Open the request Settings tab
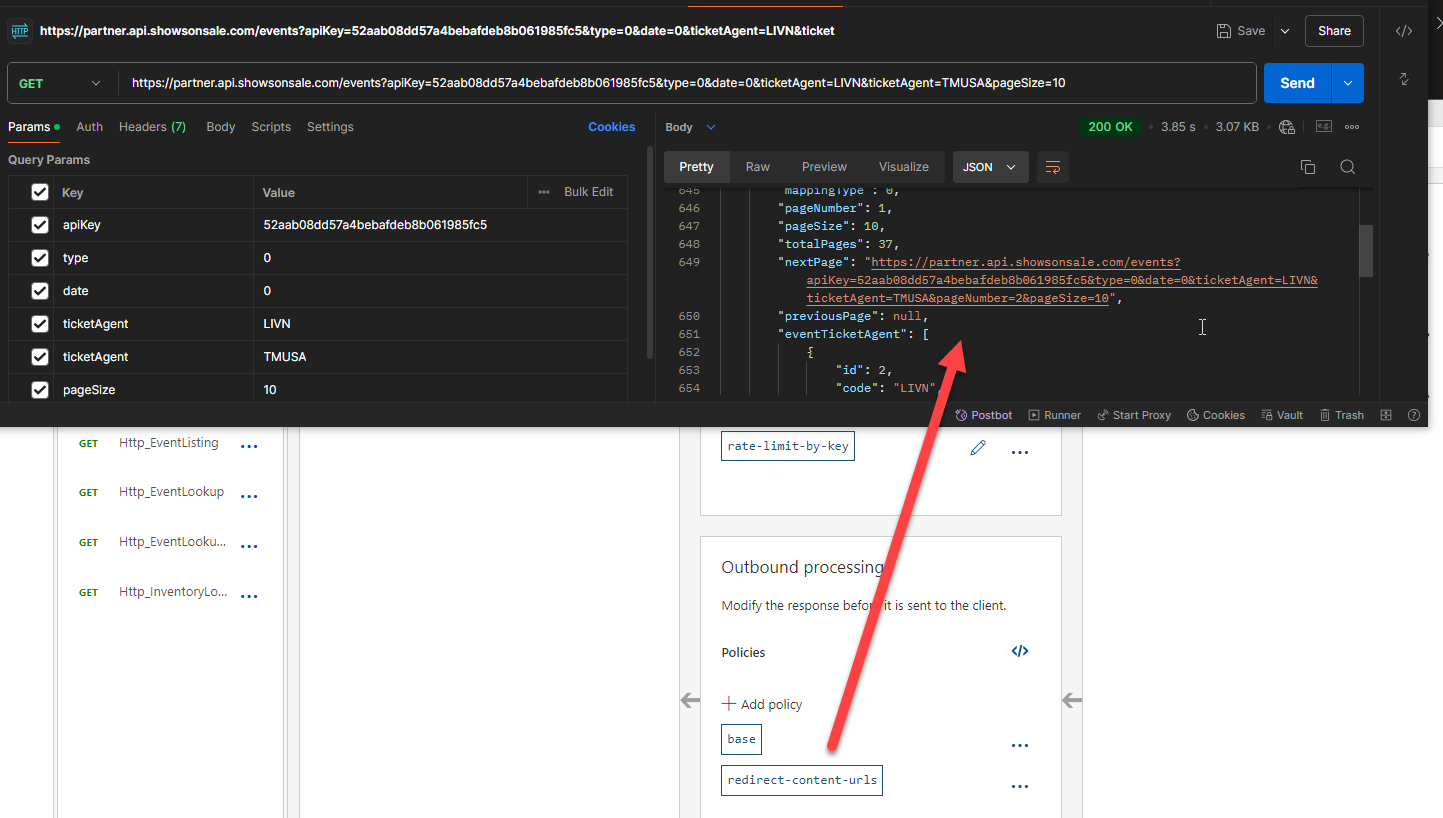The width and height of the screenshot is (1443, 818). [x=330, y=127]
